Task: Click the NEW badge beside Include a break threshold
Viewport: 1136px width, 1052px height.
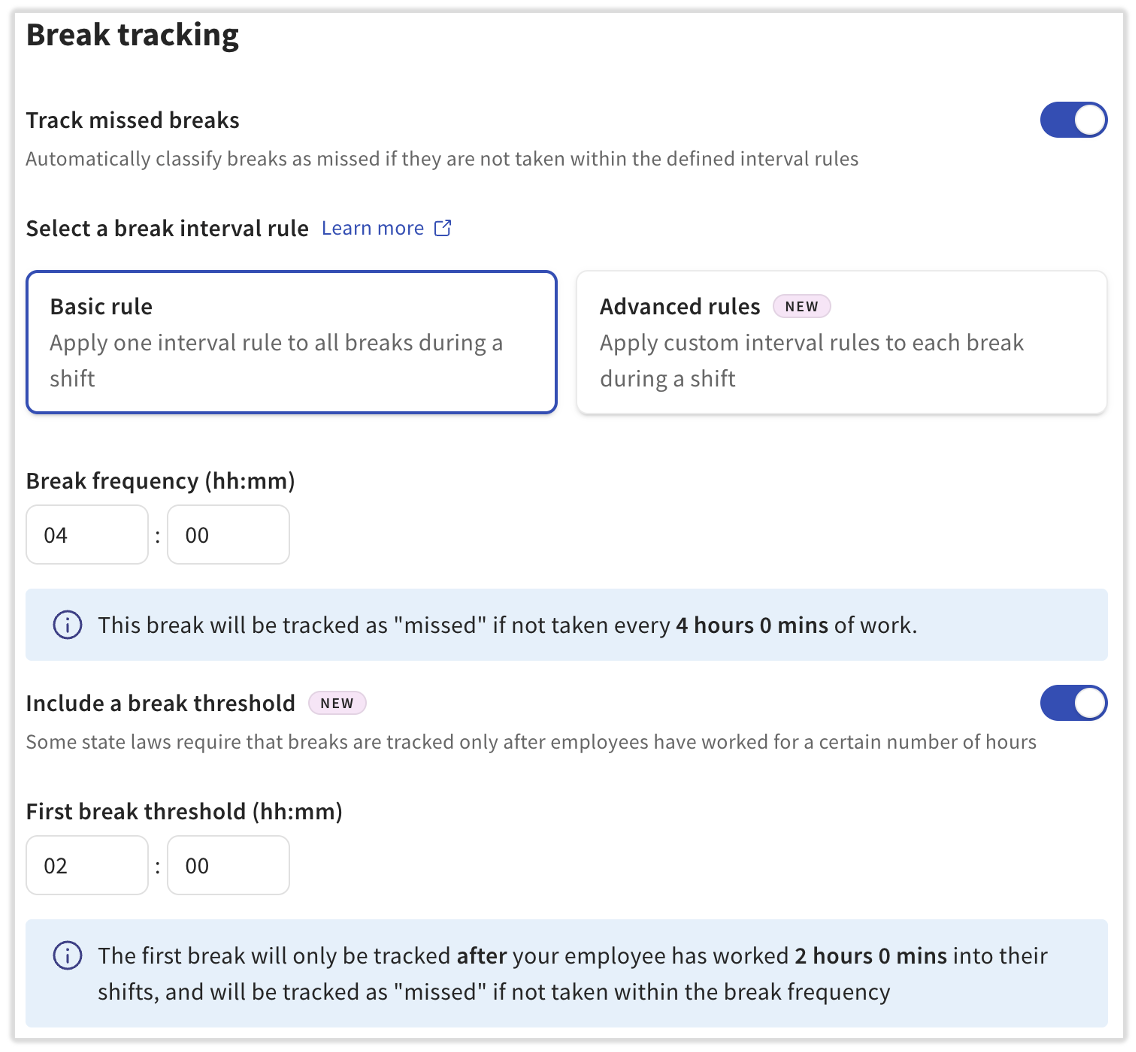Action: [x=337, y=703]
